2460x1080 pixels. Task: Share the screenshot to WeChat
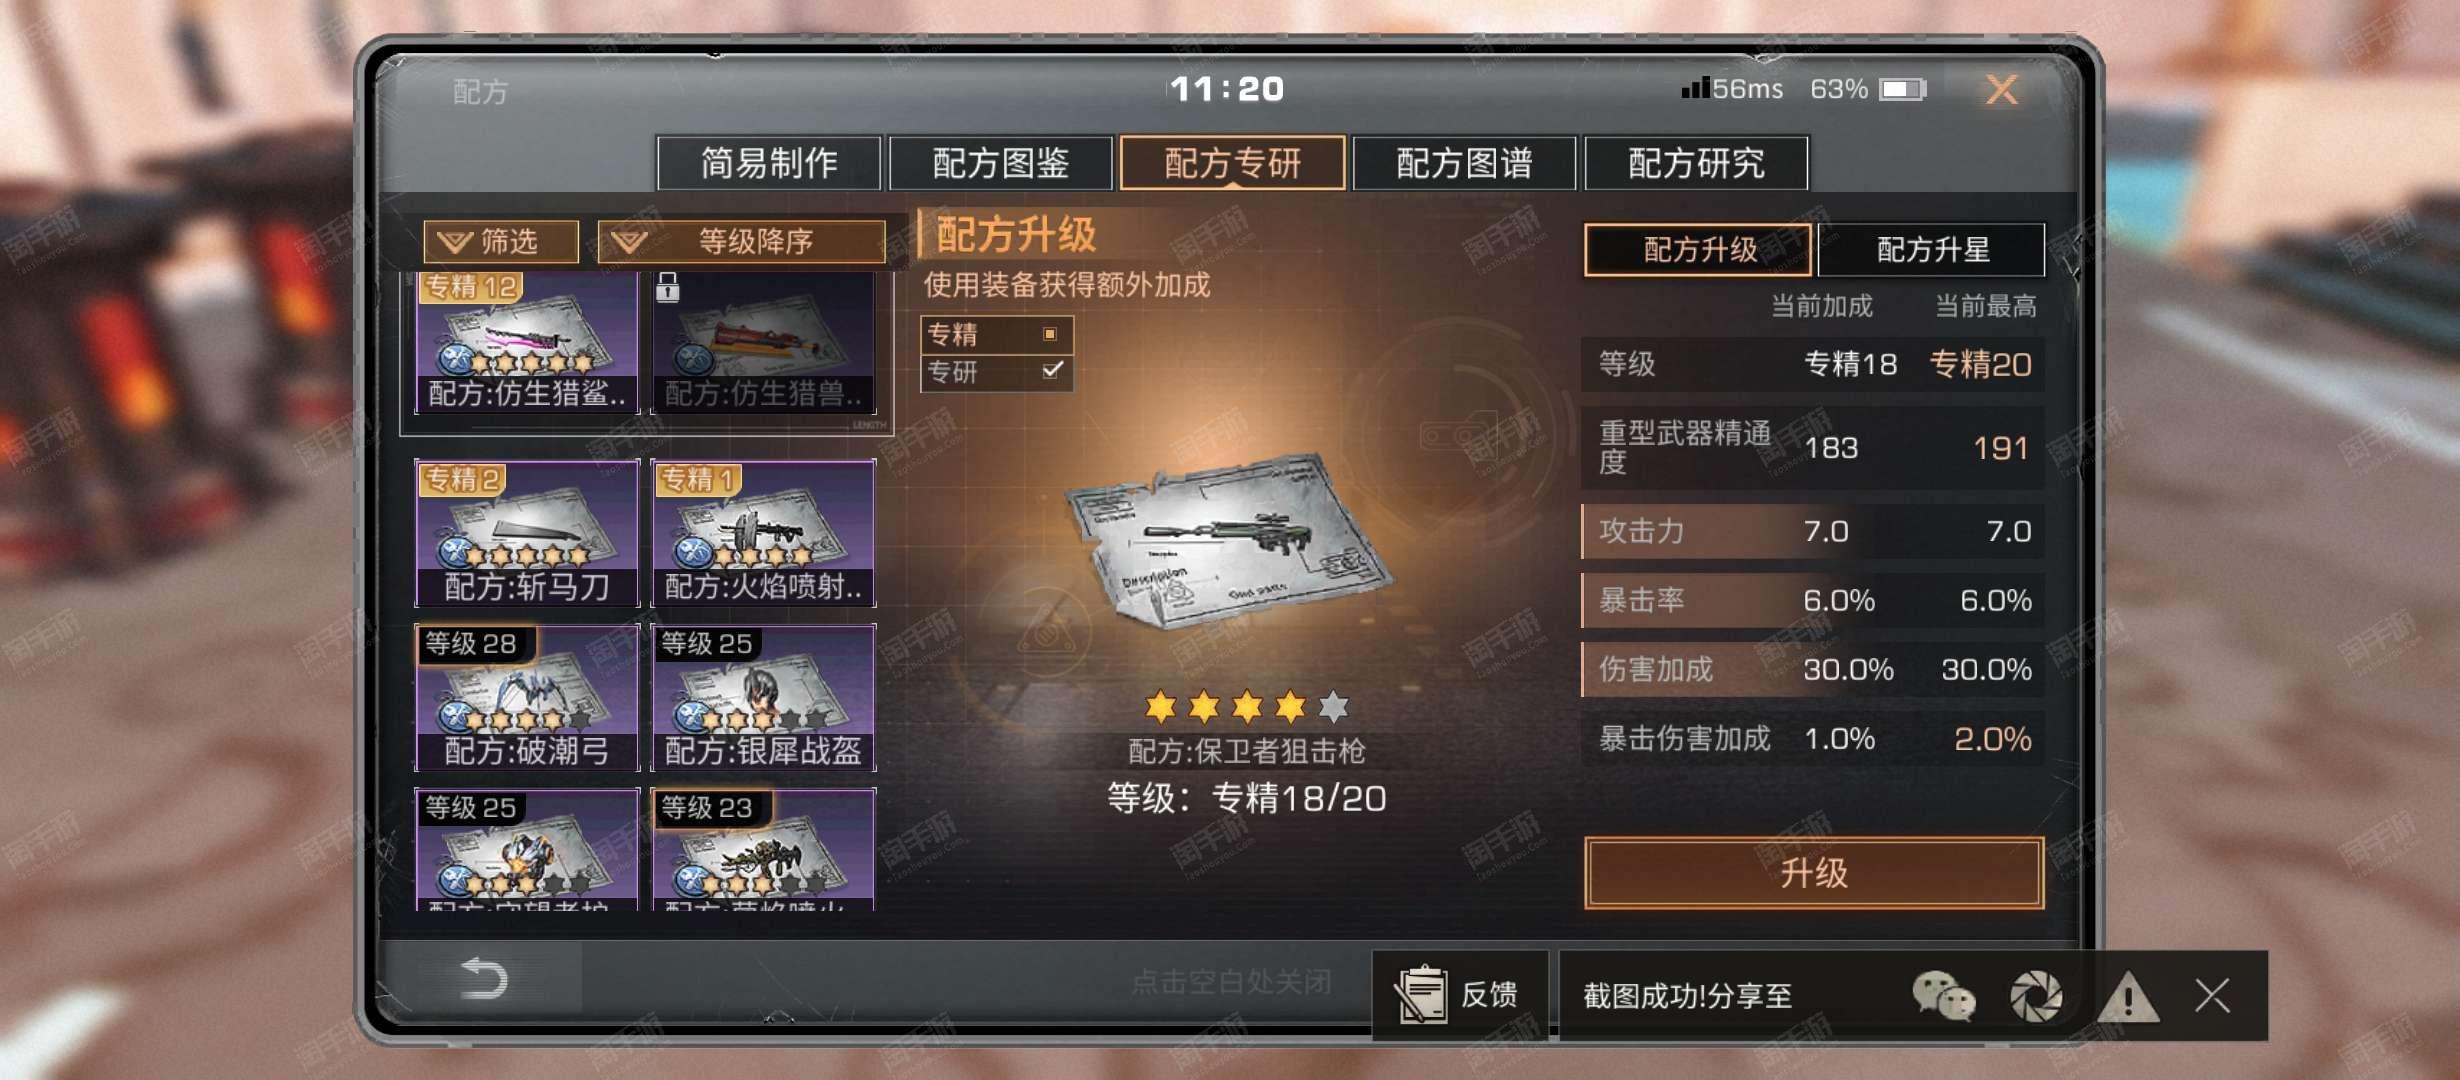tap(1943, 996)
